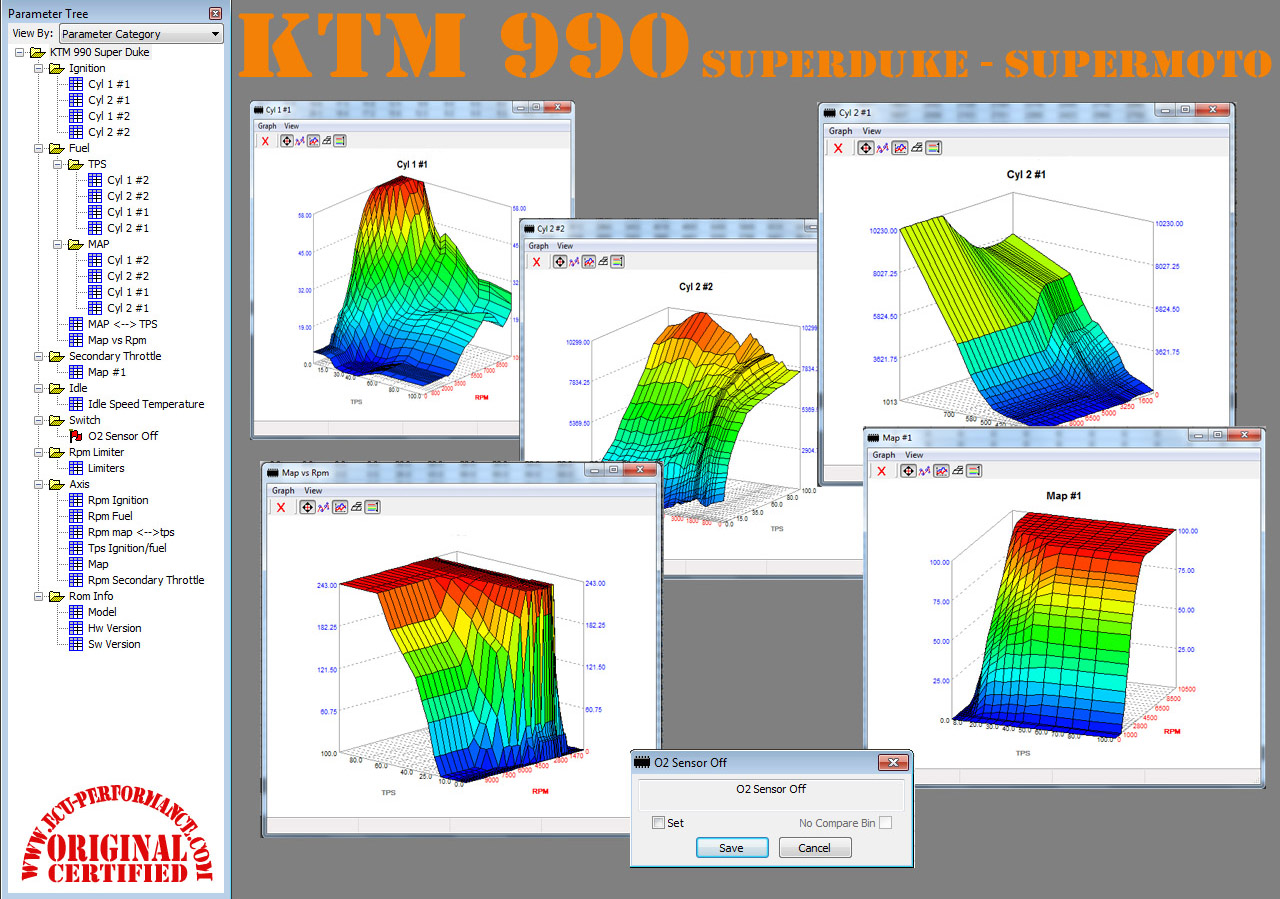Select MAP <--> TPS table in tree
Viewport: 1280px width, 899px height.
coord(122,324)
